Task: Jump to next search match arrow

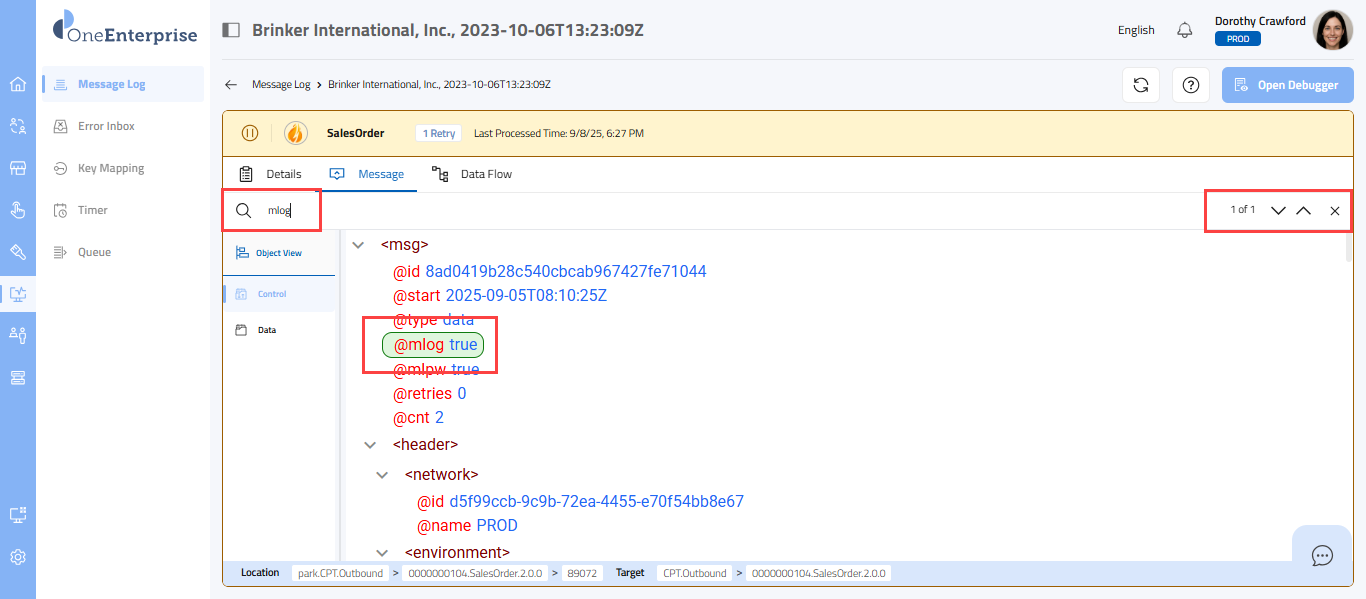Action: tap(1278, 211)
